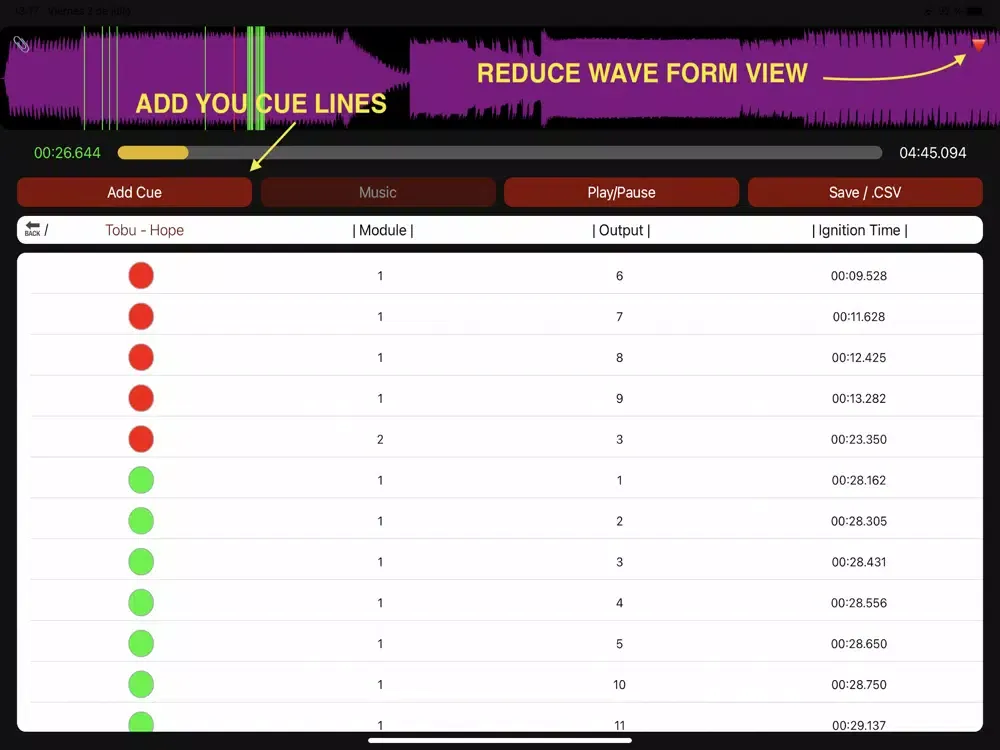1000x750 pixels.
Task: Click output value 10 in 00:28.750 row
Action: (x=619, y=684)
